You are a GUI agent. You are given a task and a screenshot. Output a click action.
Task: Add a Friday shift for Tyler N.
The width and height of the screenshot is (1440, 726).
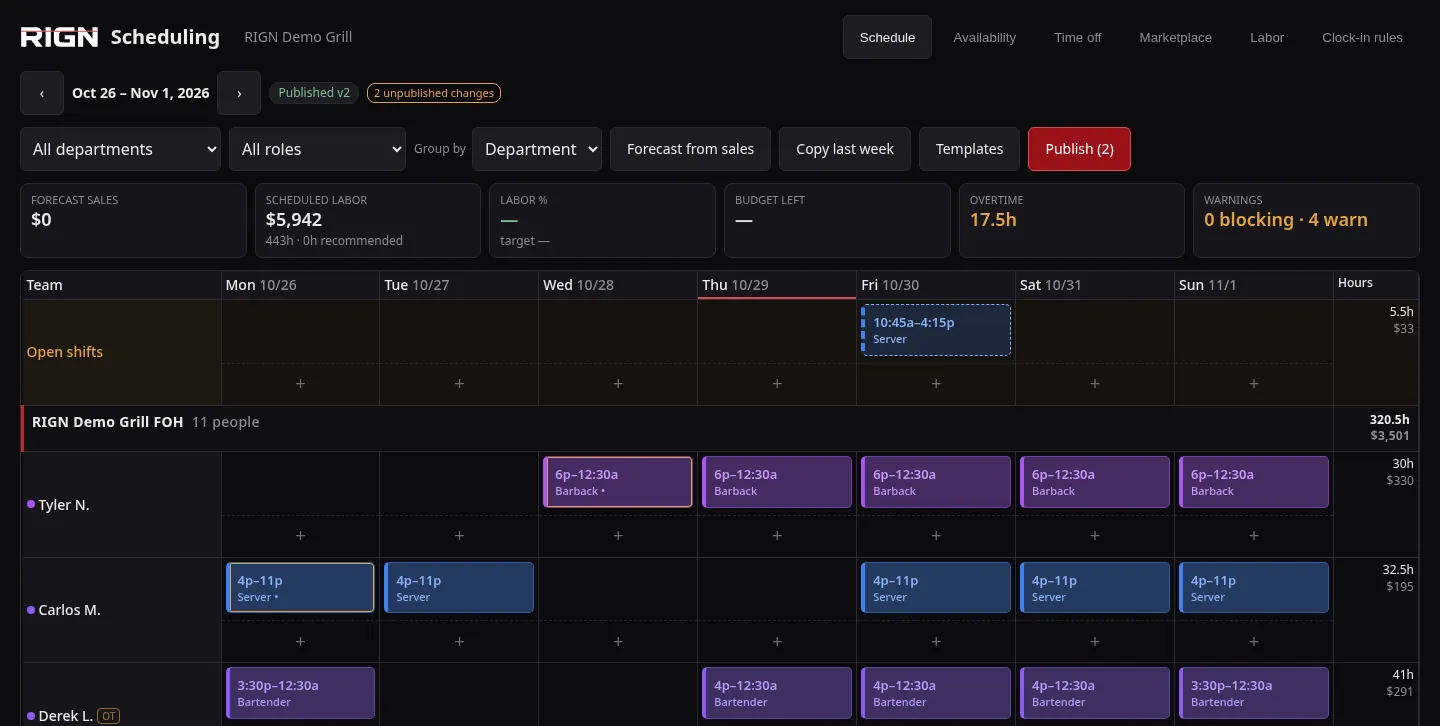tap(936, 536)
